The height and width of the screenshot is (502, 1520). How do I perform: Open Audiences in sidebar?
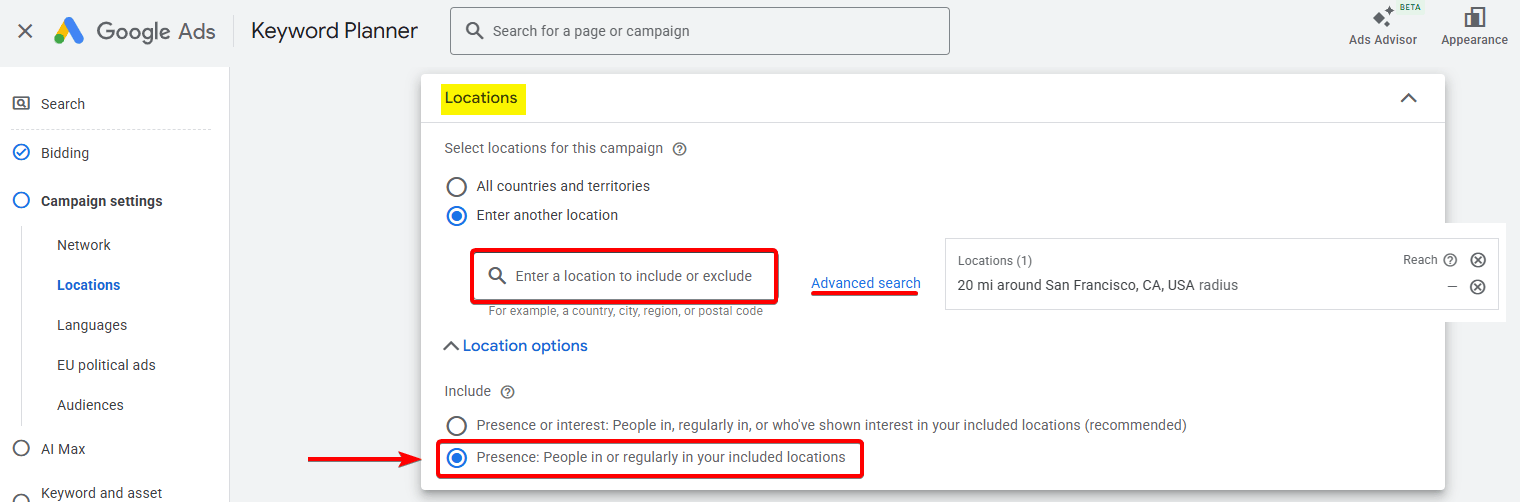pos(90,405)
